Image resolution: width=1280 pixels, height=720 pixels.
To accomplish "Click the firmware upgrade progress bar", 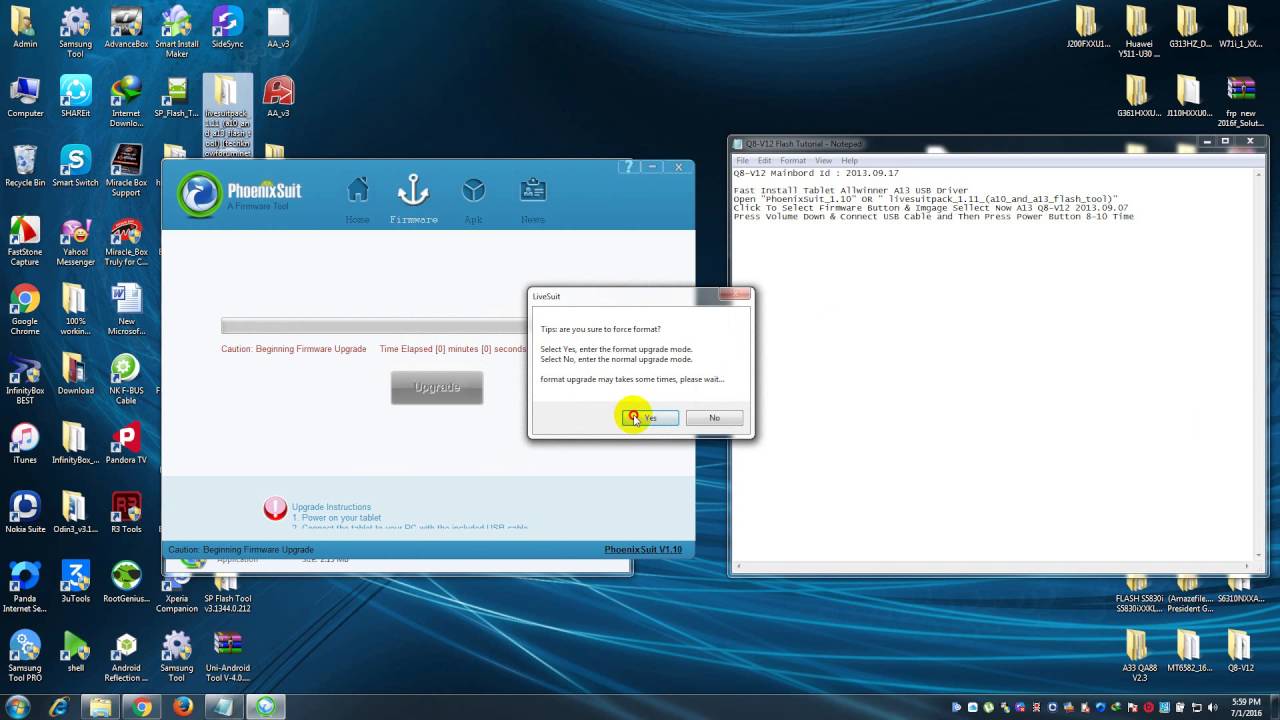I will pyautogui.click(x=374, y=326).
